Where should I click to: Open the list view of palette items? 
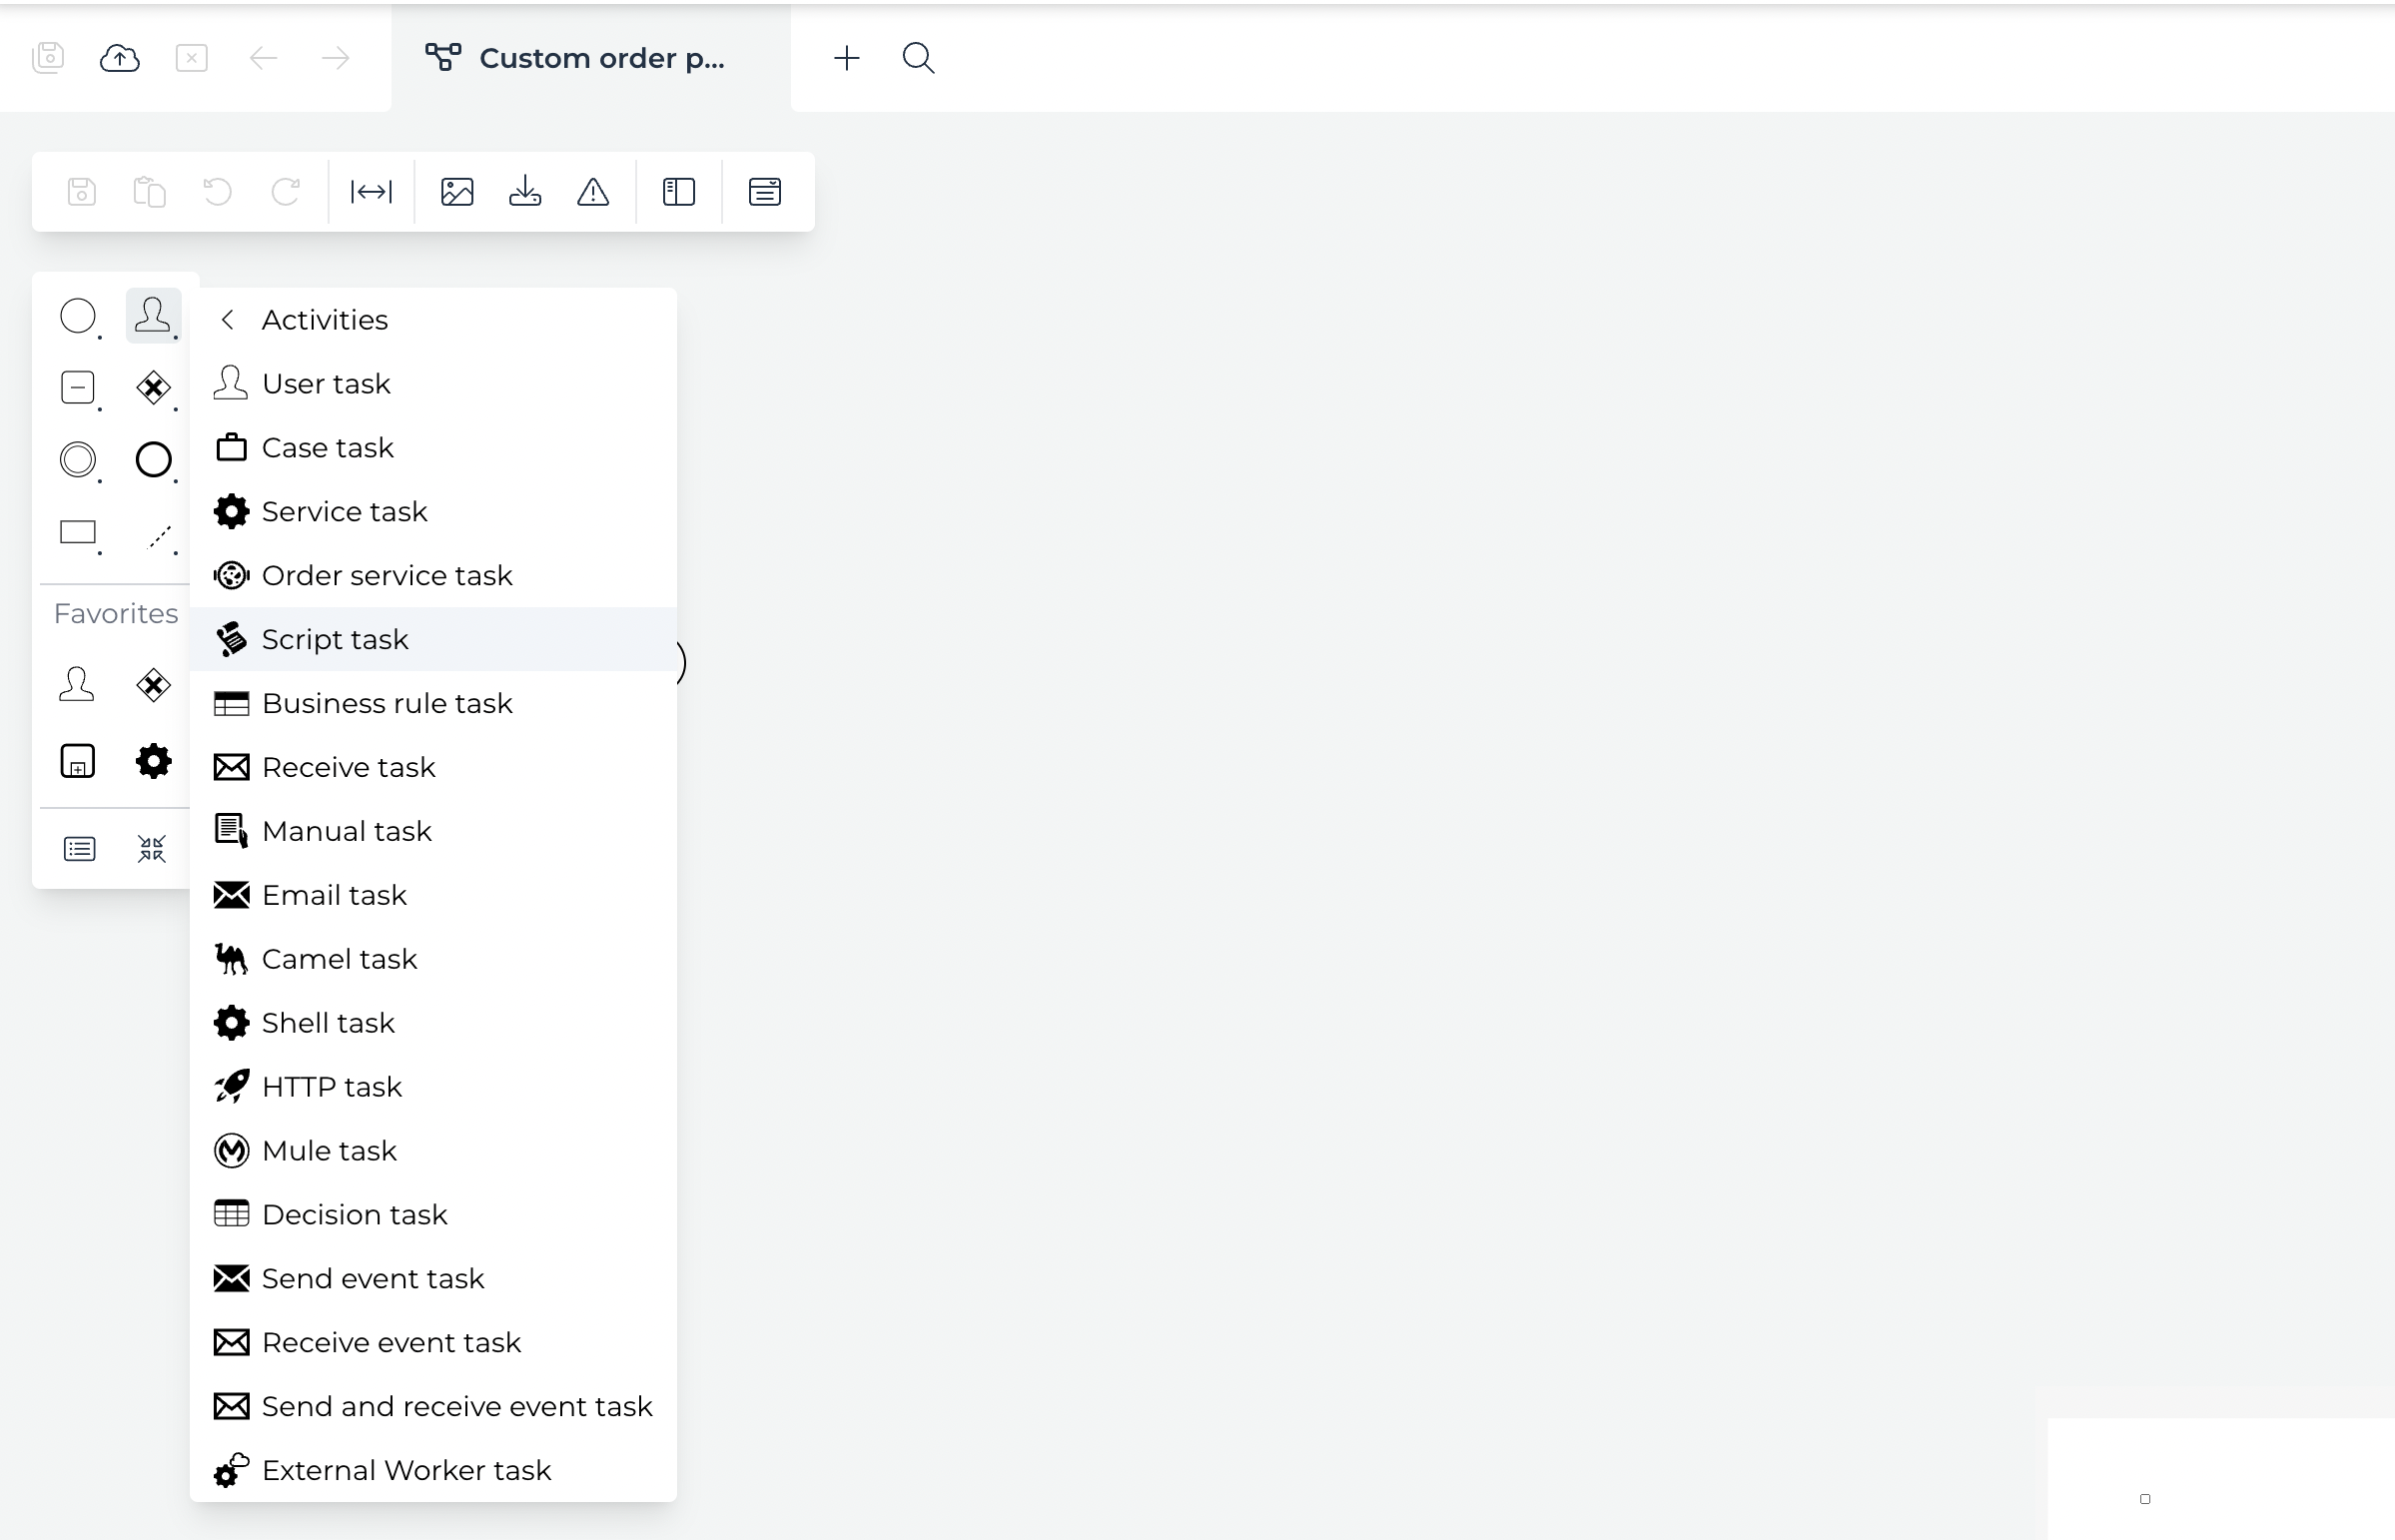point(78,848)
